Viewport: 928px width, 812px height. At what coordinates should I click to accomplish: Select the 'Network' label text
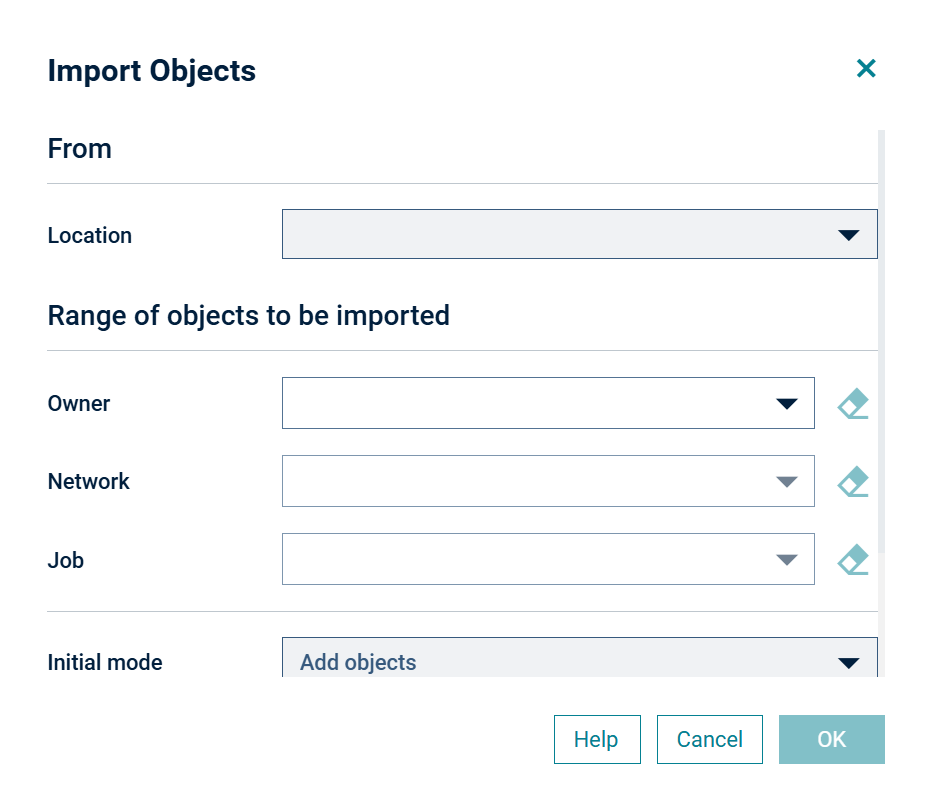[x=88, y=482]
